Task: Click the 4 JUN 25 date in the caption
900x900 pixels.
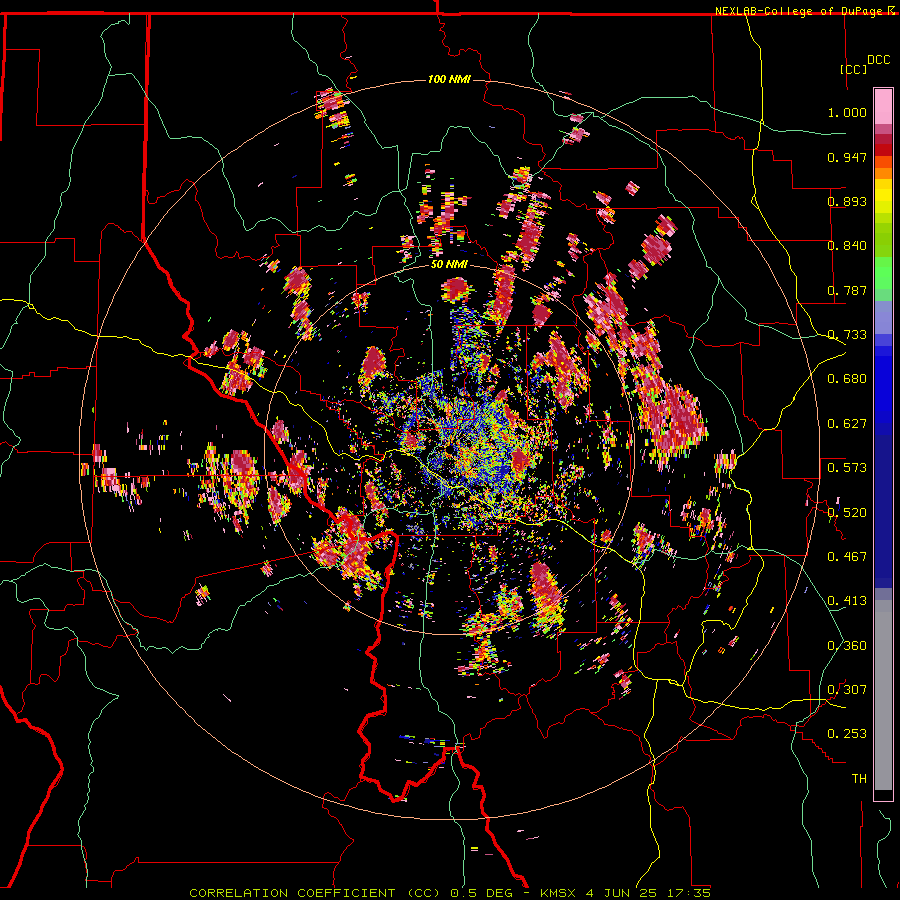Action: click(x=622, y=893)
